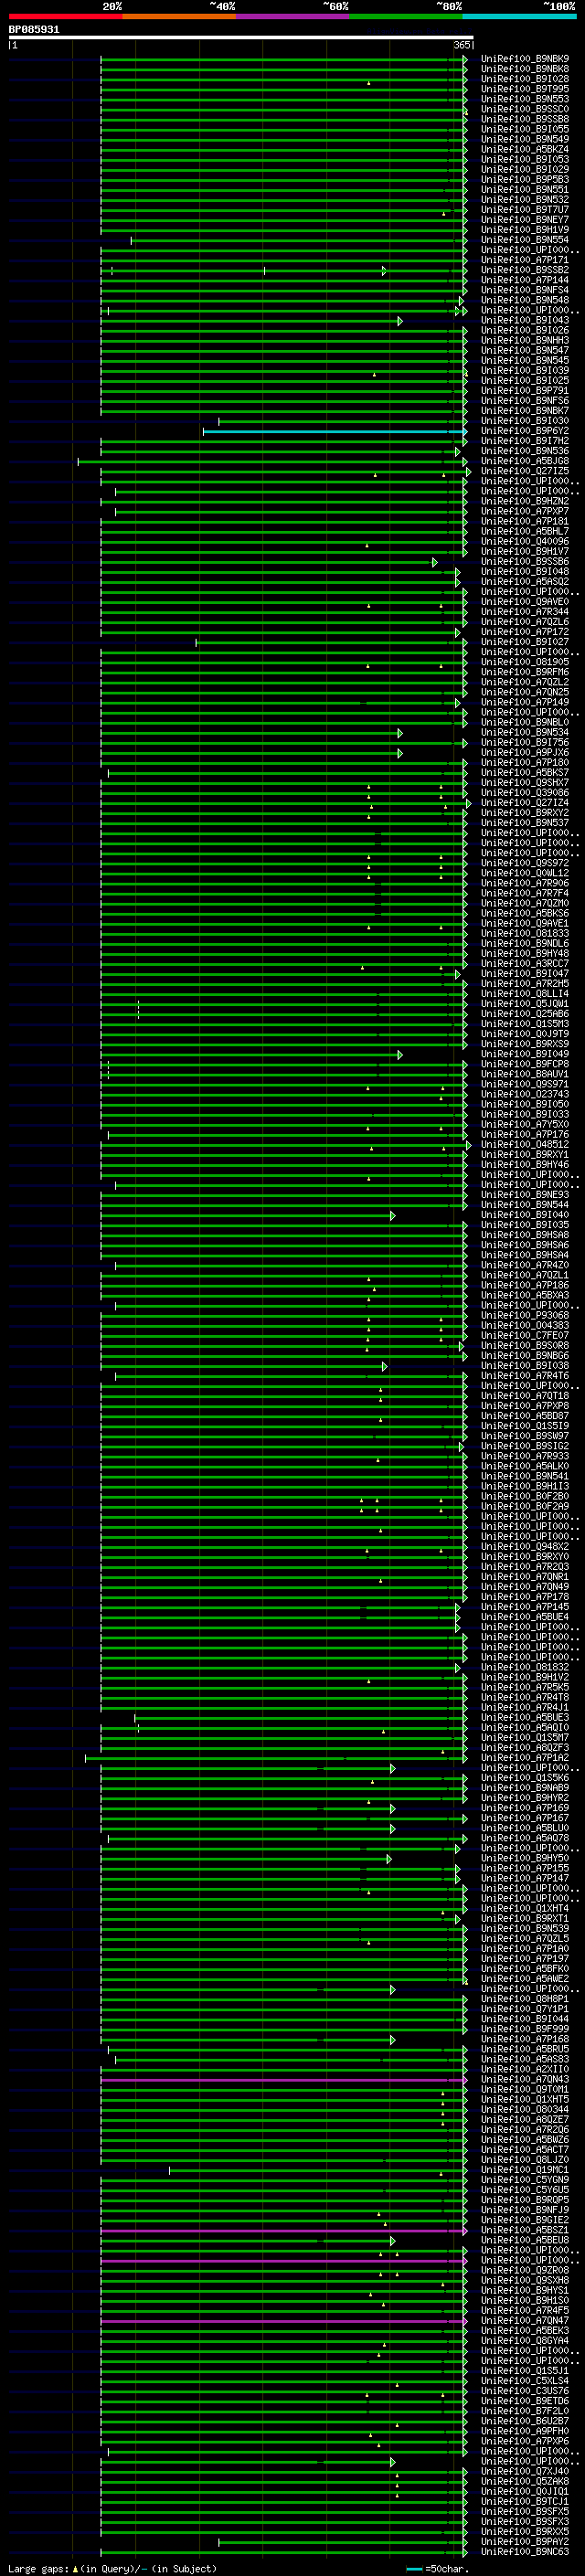The image size is (585, 2576).
Task: Open hit UniRef100_B9T995
Action: [x=525, y=89]
